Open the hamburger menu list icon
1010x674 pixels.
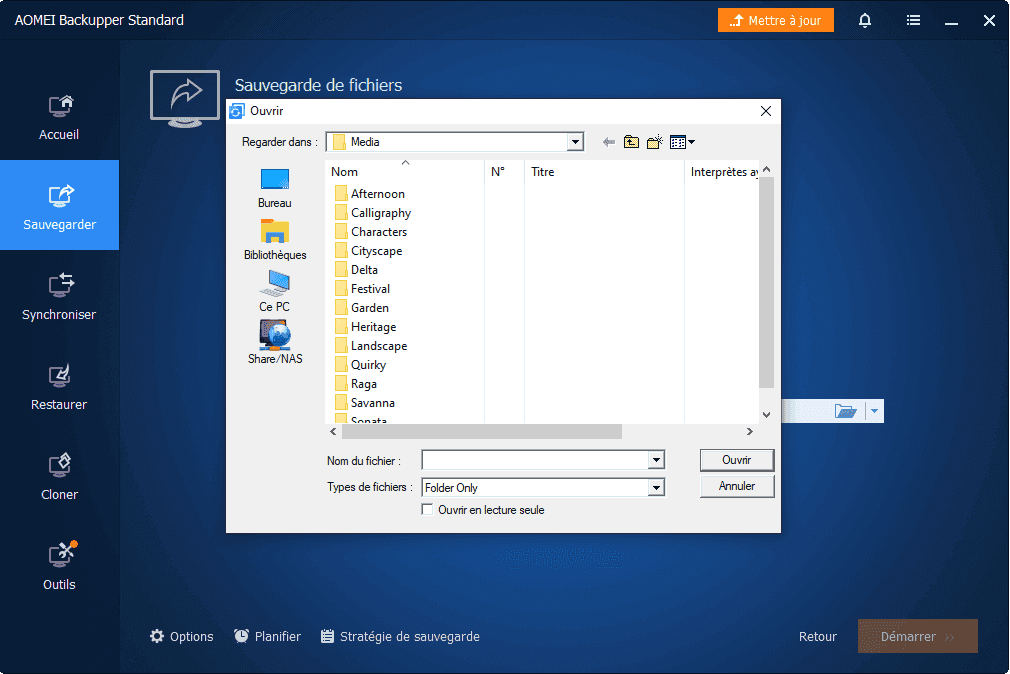(x=913, y=21)
